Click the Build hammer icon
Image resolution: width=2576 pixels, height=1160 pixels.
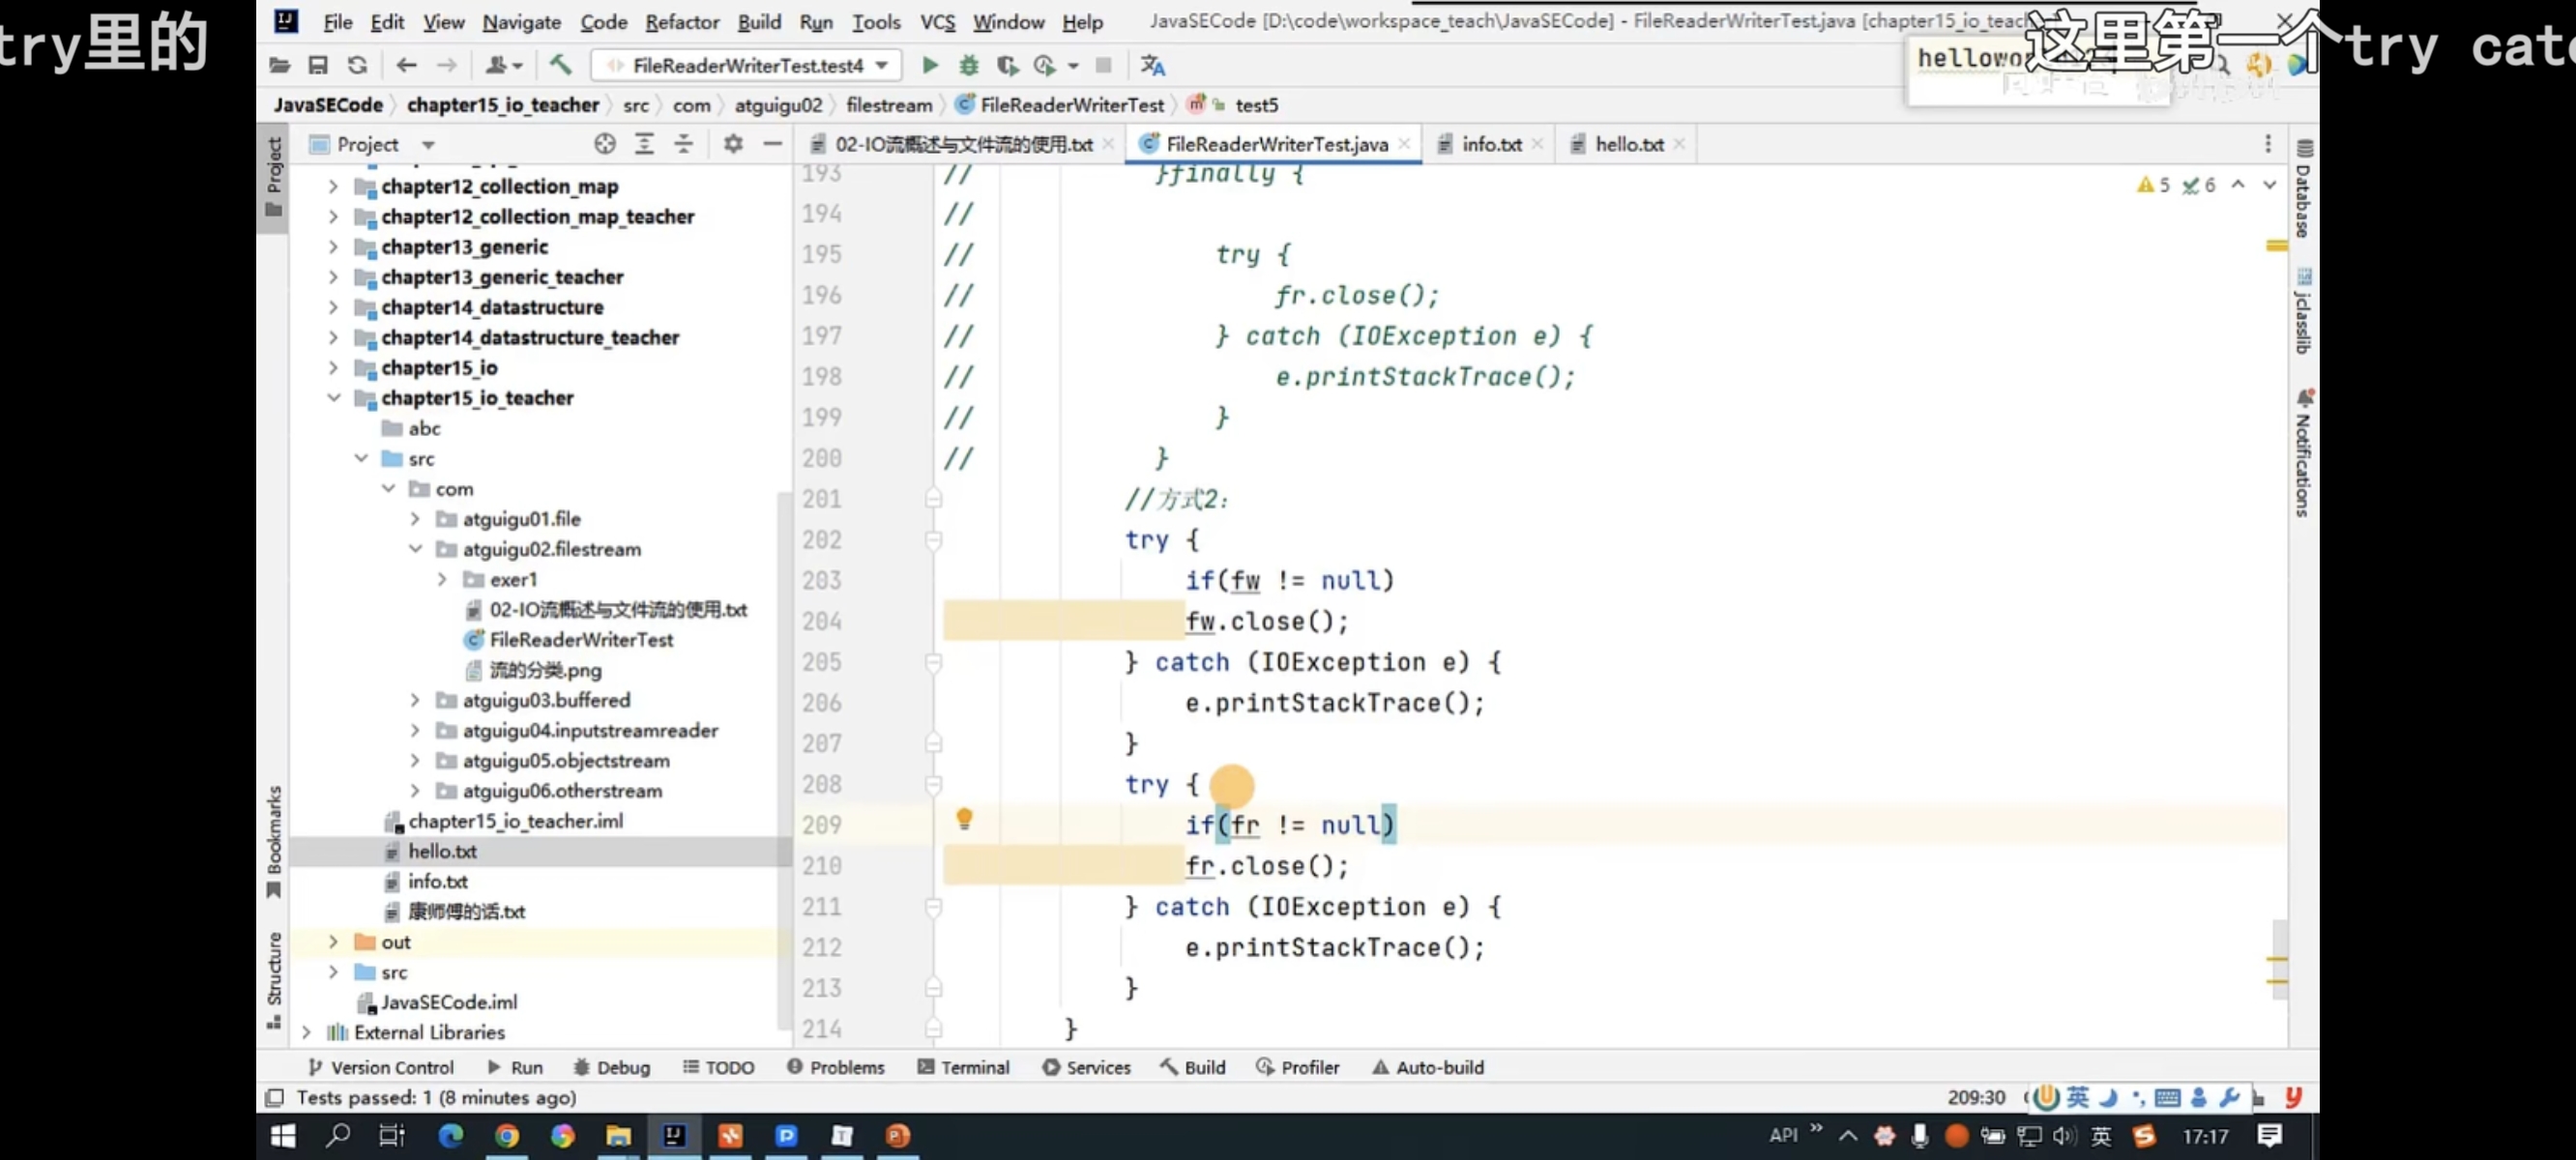click(x=560, y=65)
